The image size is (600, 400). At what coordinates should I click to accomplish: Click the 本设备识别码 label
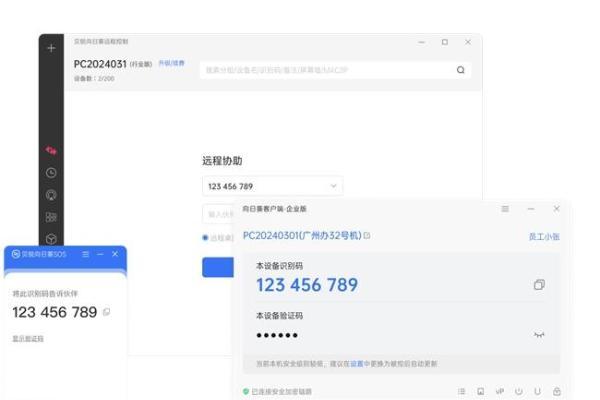coord(279,266)
